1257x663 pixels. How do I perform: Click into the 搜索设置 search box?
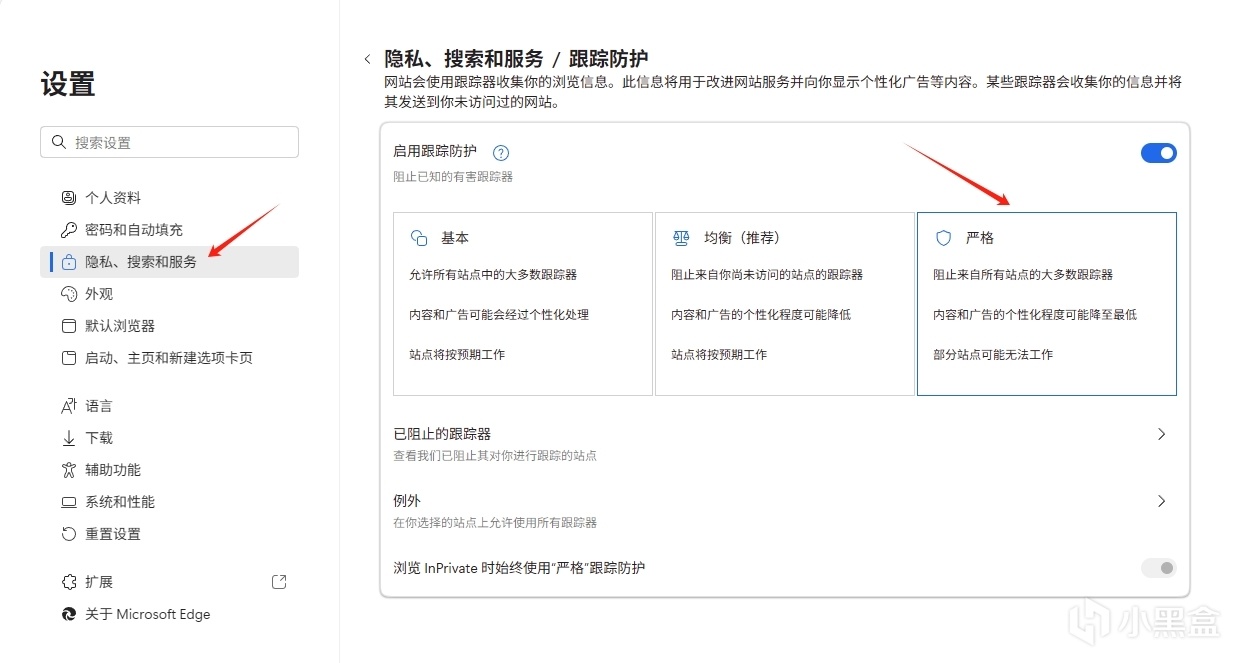[x=170, y=142]
